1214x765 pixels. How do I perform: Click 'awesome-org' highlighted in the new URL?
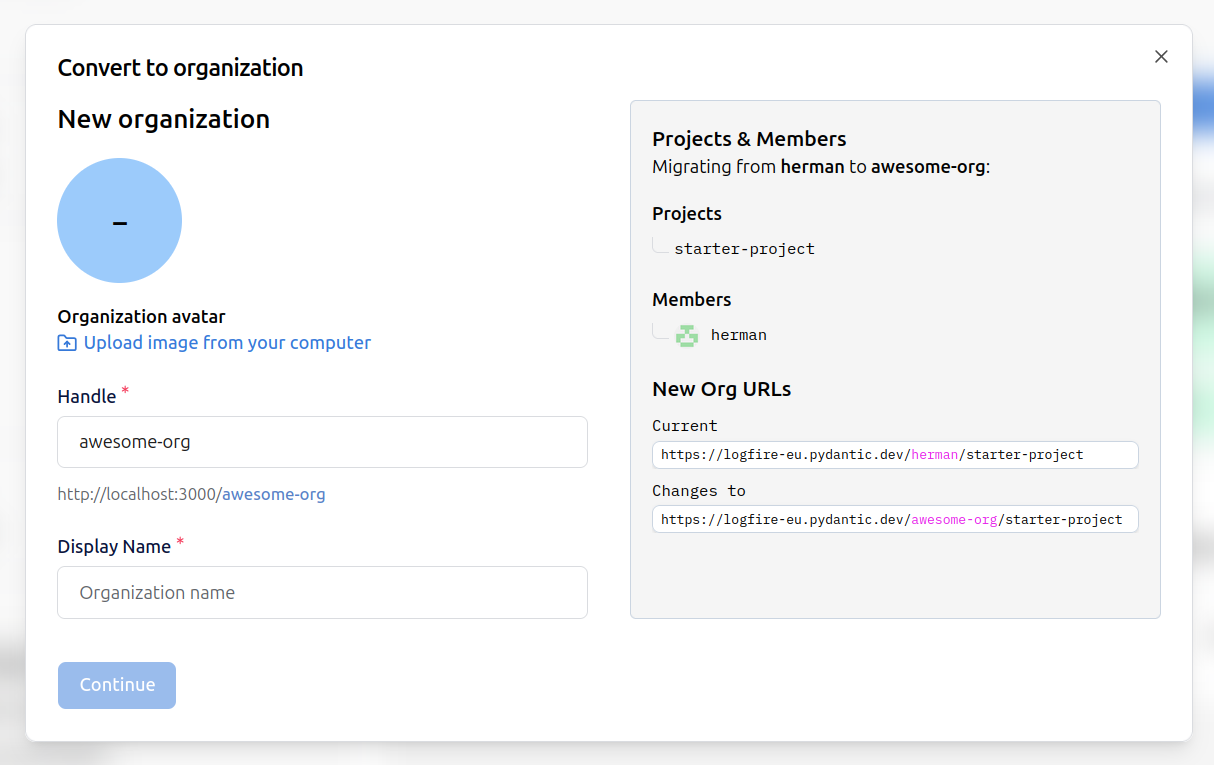[954, 519]
